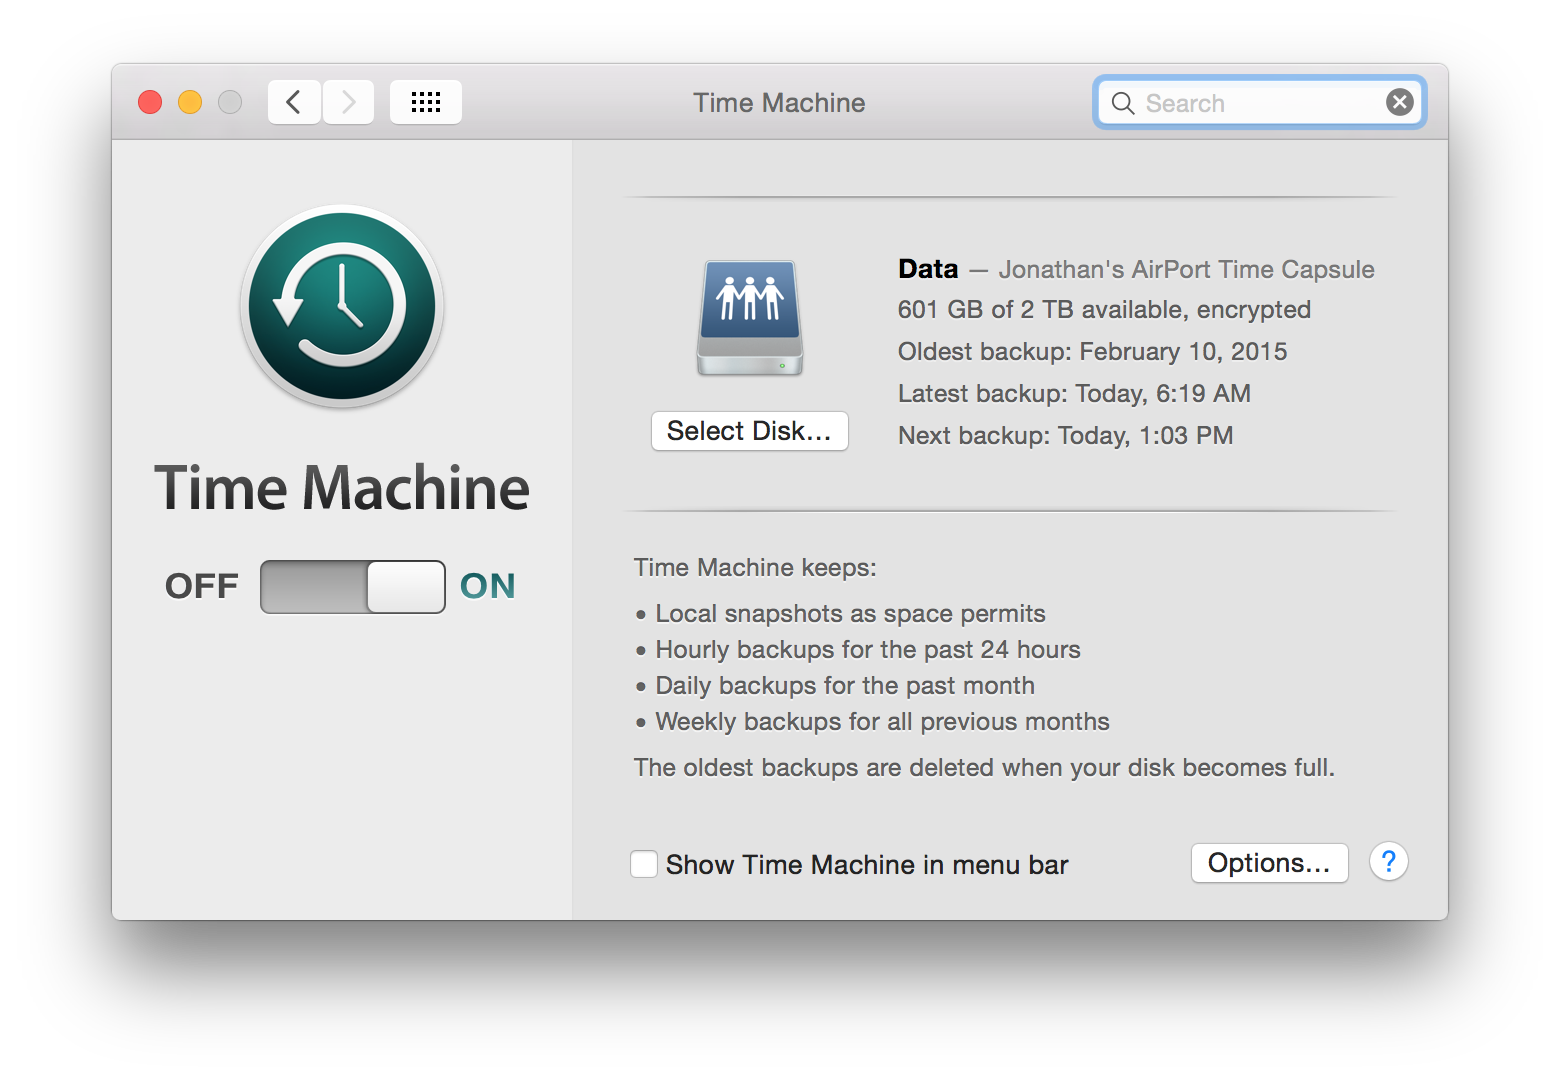Click the forward navigation arrow

(347, 101)
